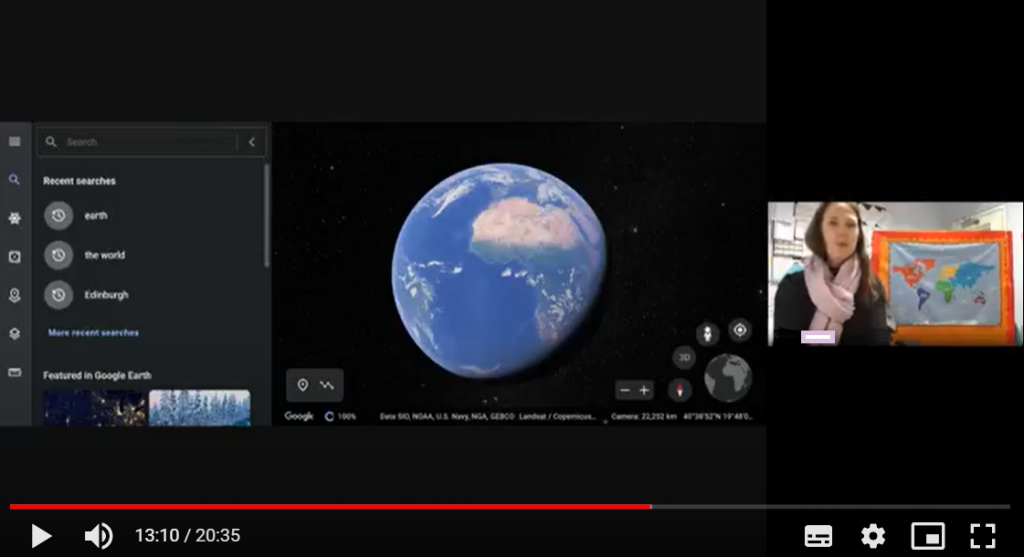Click history icon beside 'earth'
The image size is (1024, 557).
click(58, 215)
